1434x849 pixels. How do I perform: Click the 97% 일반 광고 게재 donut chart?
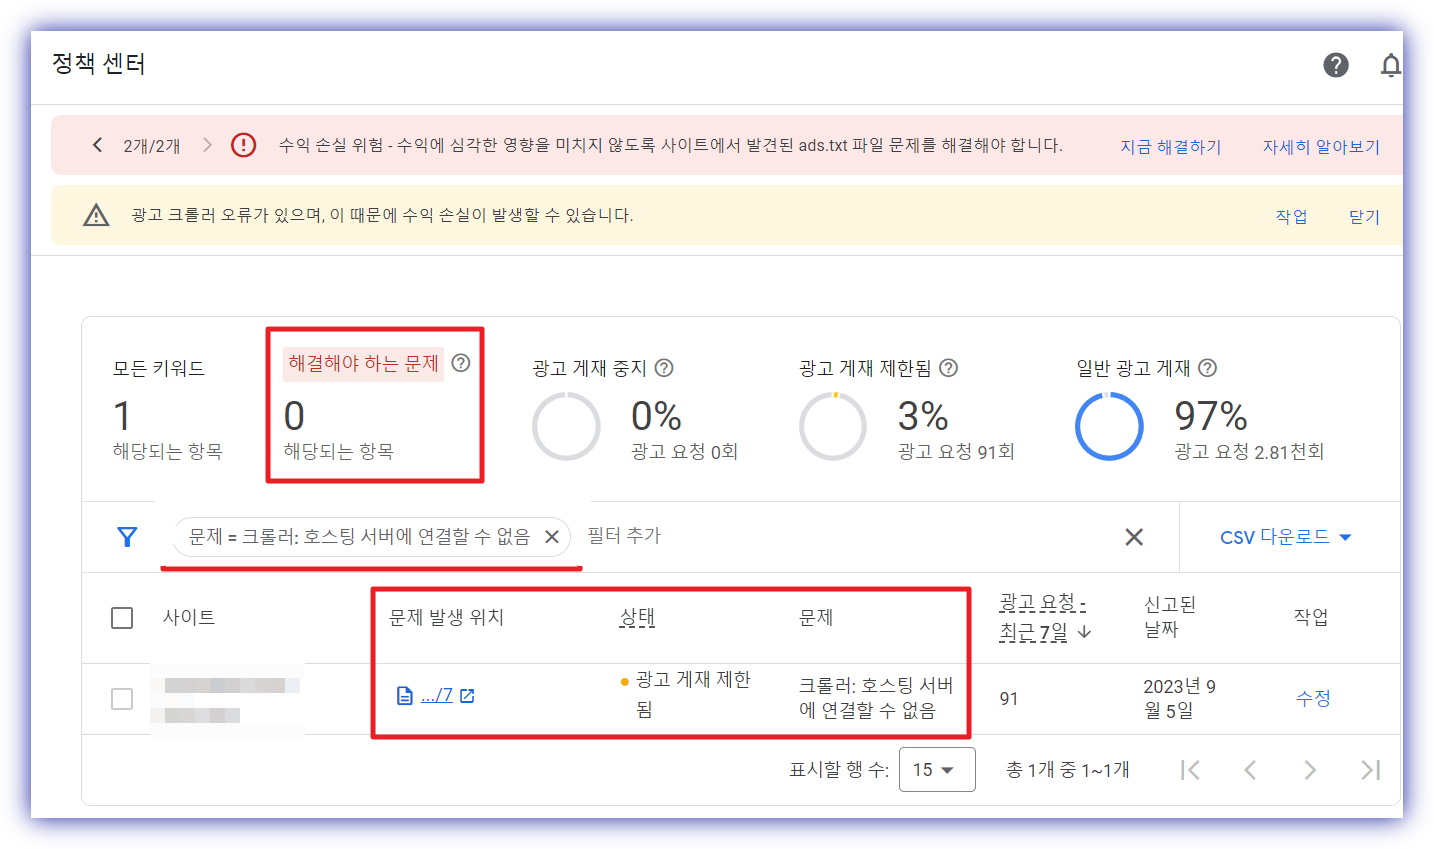(1110, 425)
